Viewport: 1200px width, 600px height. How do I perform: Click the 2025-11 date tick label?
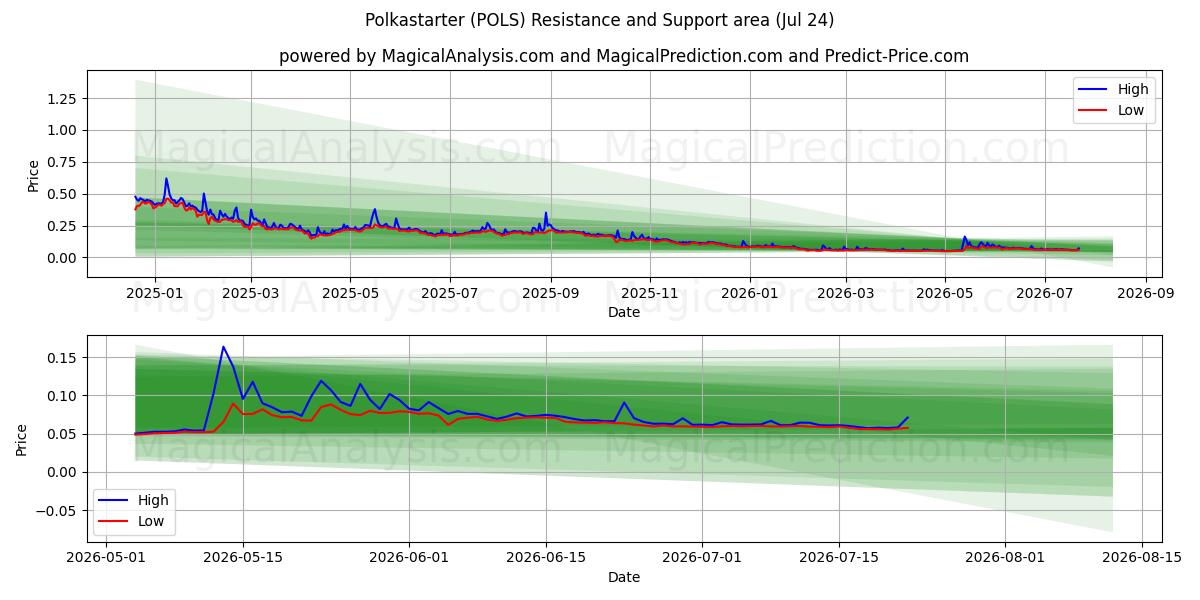tap(650, 294)
